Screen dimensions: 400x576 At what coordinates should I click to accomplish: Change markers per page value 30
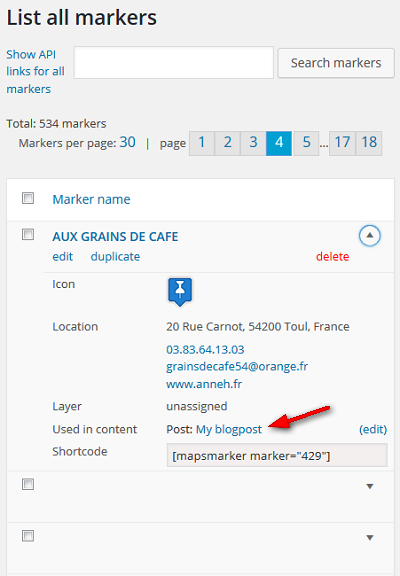click(127, 142)
